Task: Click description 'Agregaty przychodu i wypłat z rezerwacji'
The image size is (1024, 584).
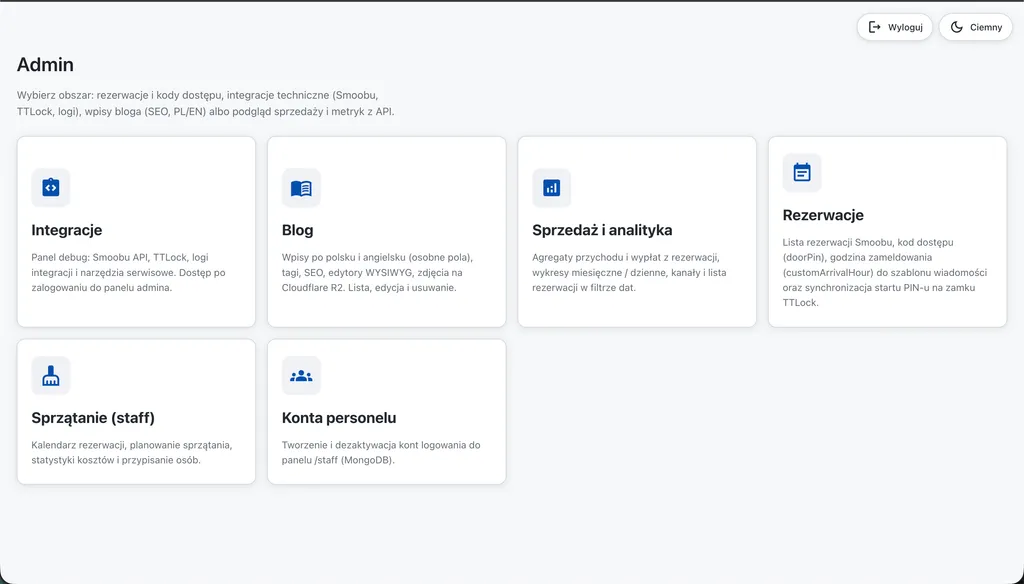Action: (x=629, y=272)
